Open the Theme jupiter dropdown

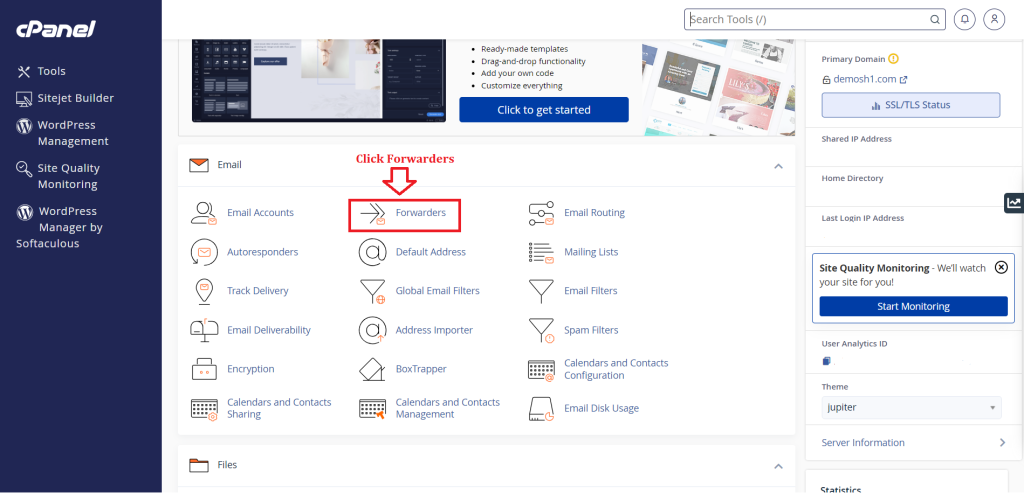click(911, 407)
